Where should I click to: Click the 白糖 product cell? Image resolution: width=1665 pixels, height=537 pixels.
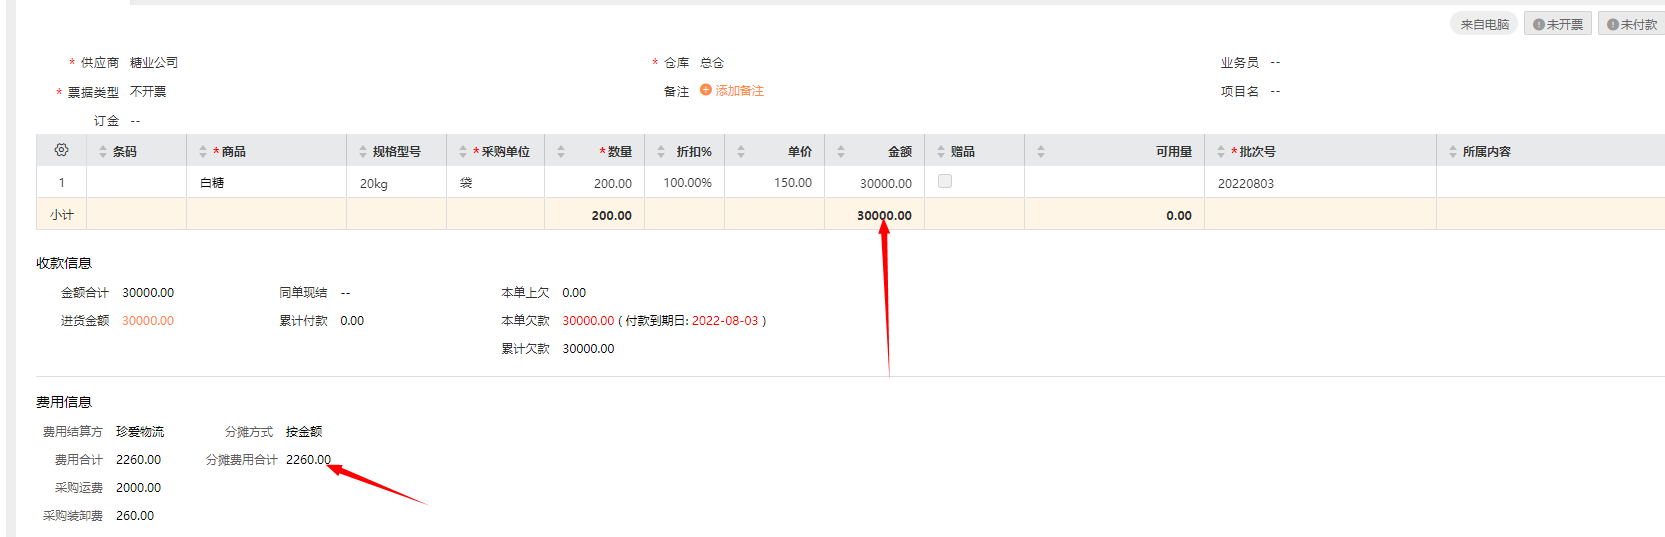click(x=212, y=183)
